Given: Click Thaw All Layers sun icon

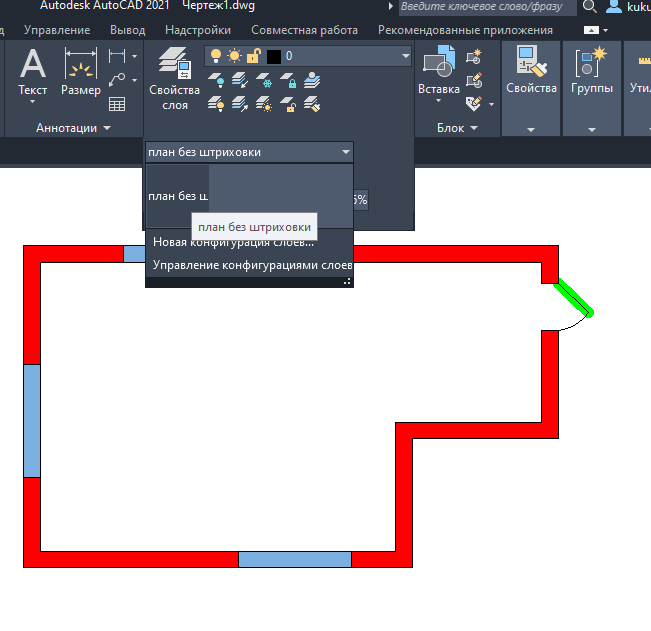Looking at the screenshot, I should coord(264,104).
